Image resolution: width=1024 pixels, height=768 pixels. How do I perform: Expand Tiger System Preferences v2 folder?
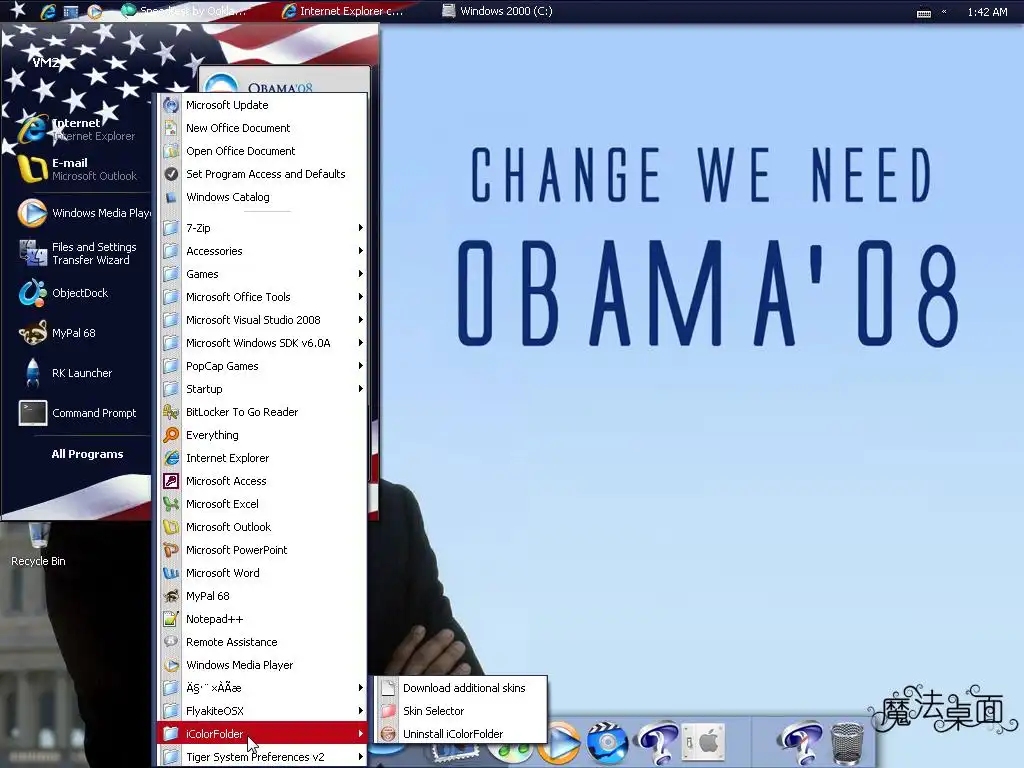263,757
